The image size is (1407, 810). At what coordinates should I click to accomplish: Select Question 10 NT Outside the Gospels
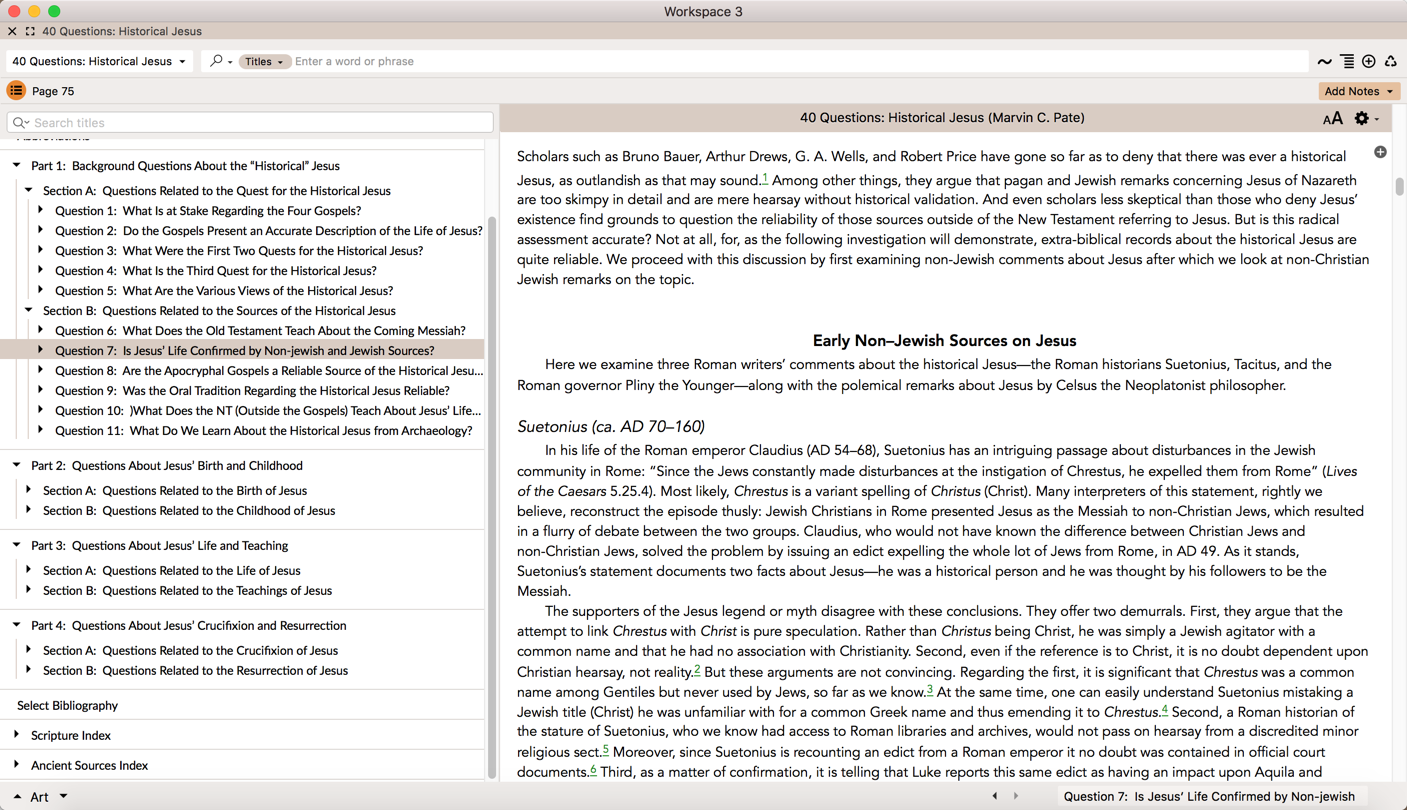tap(268, 411)
